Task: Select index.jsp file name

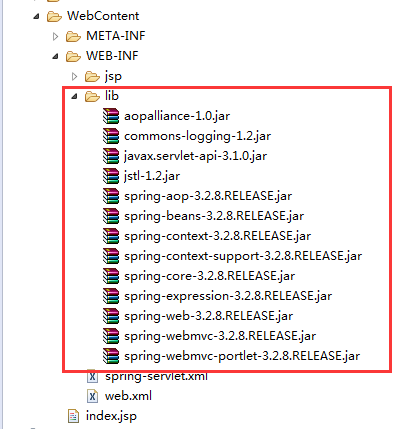Action: point(111,416)
